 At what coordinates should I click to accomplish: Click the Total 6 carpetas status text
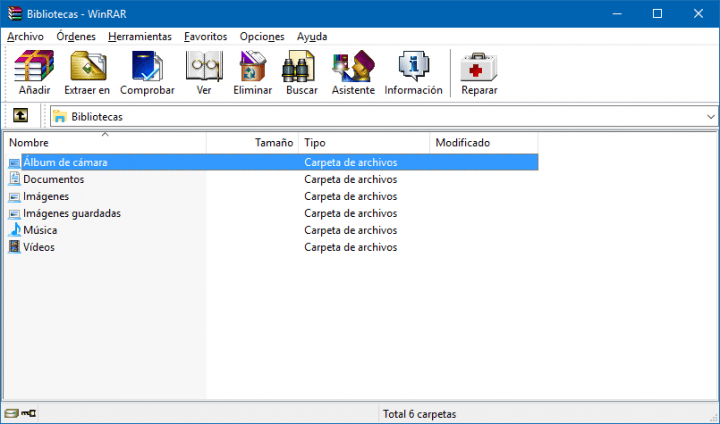tap(419, 414)
